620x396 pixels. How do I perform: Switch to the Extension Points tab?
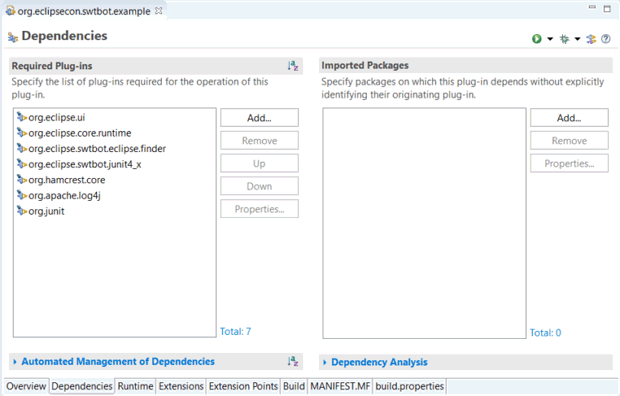(x=243, y=386)
